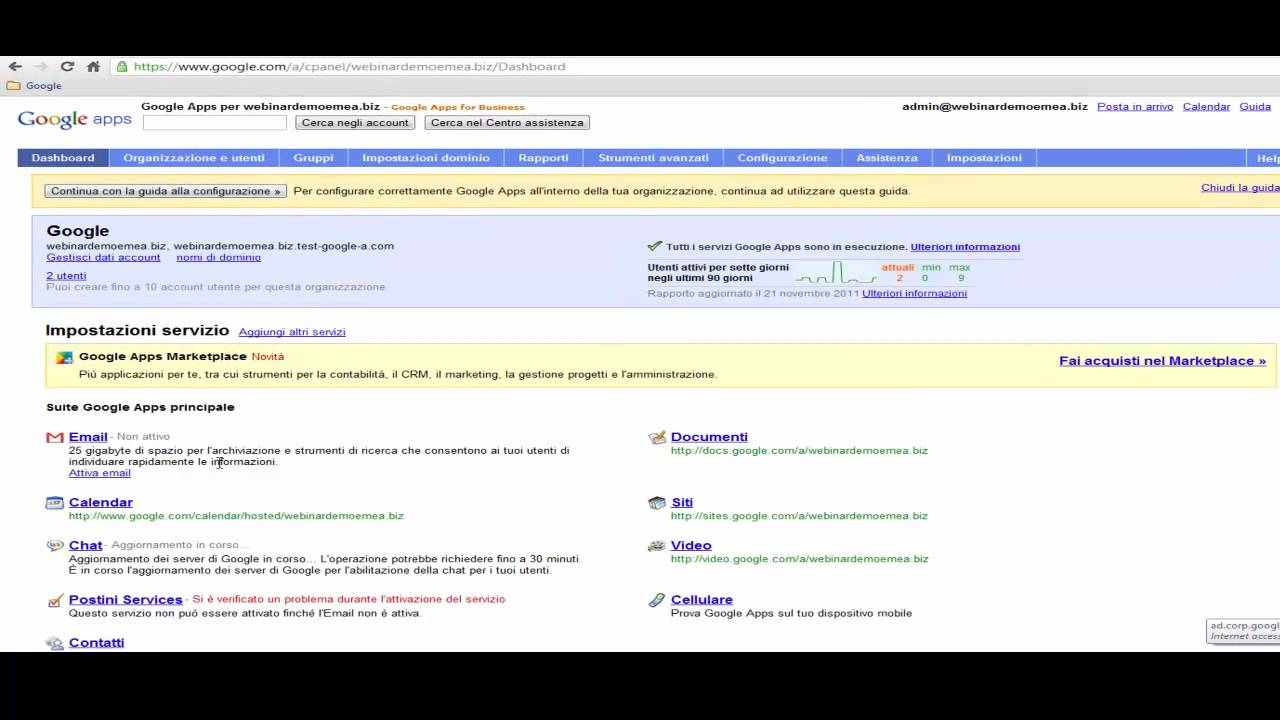Select the Dashboard tab
This screenshot has height=720, width=1280.
[x=63, y=158]
